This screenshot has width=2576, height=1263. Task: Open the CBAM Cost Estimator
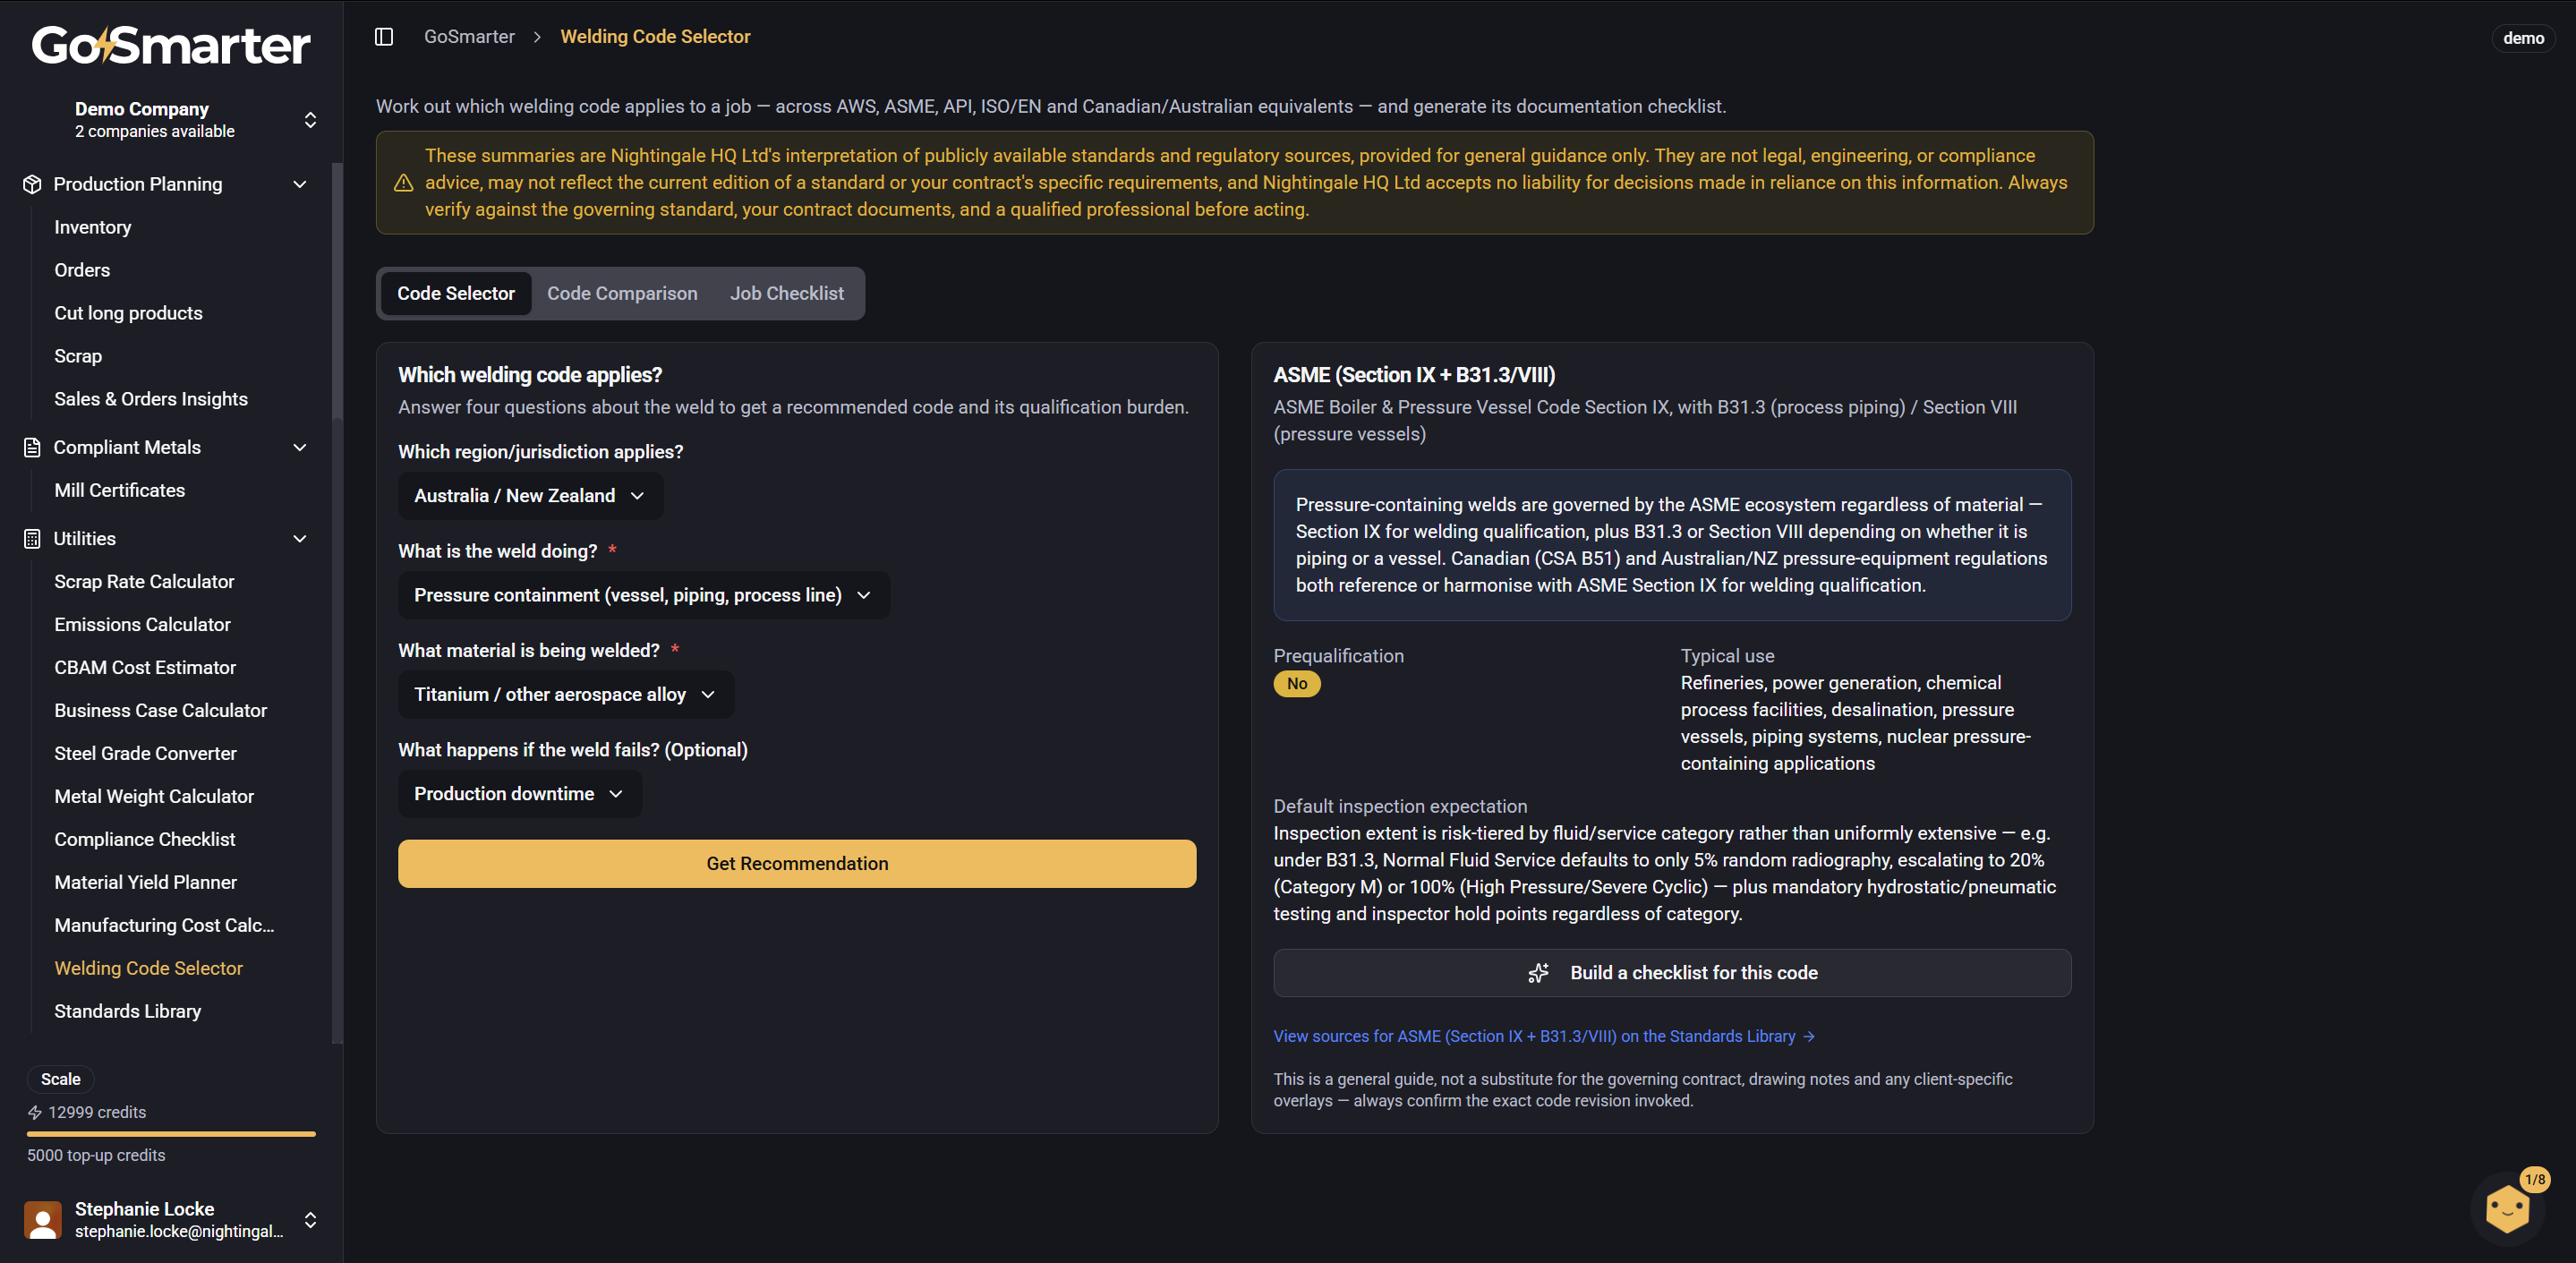145,667
